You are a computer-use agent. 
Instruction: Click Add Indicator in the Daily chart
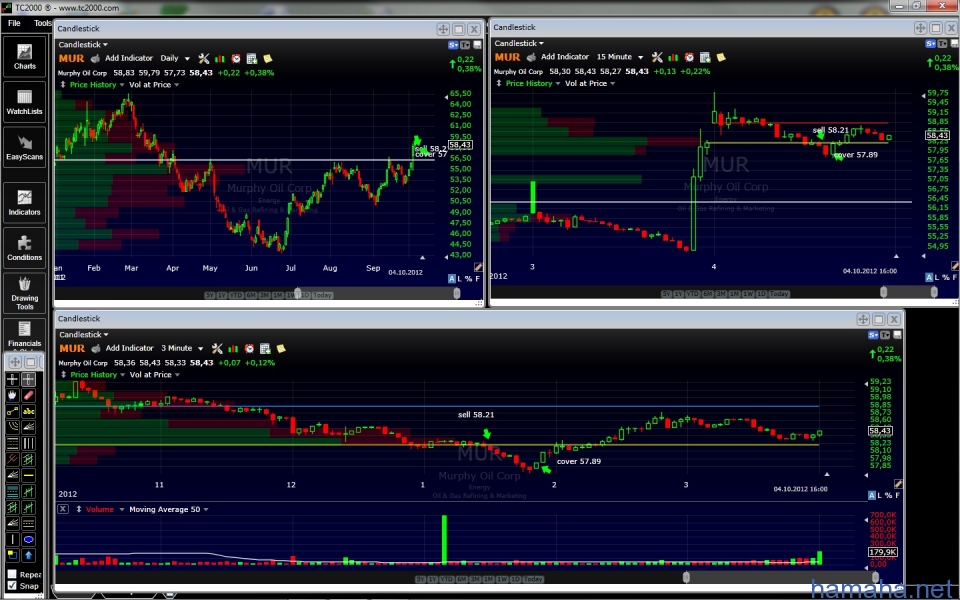pos(129,58)
